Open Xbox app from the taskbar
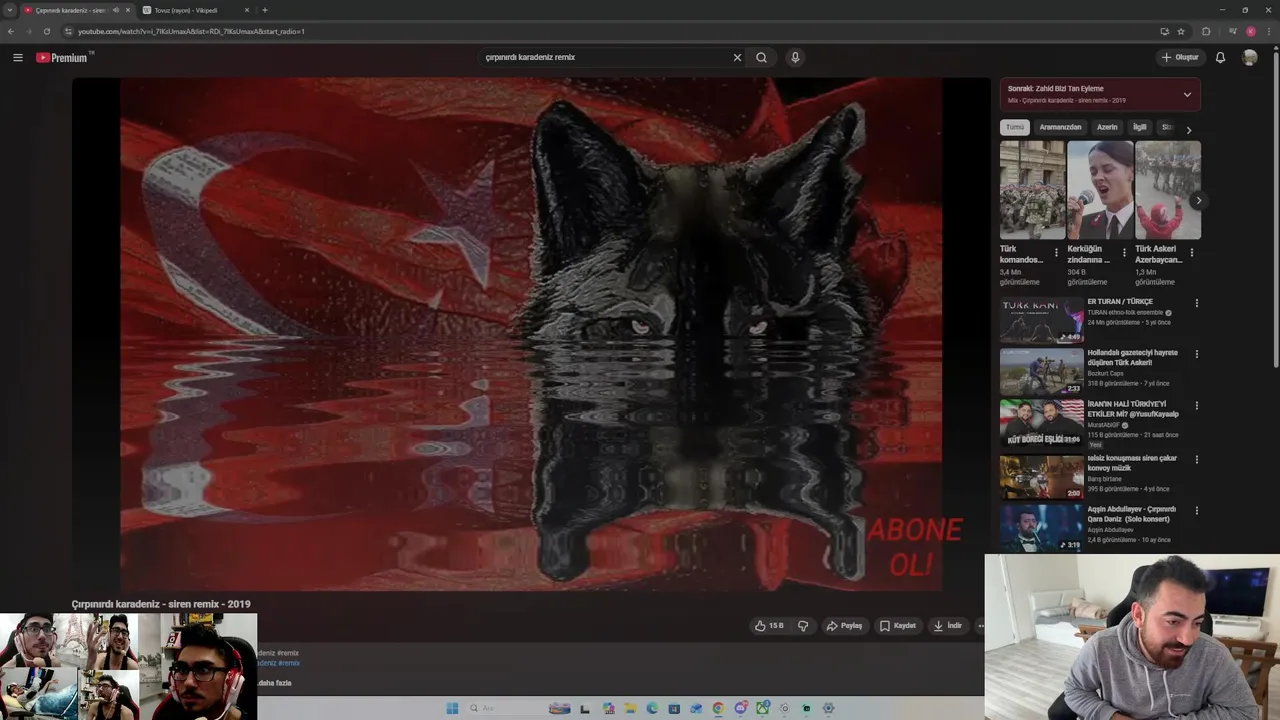Image resolution: width=1280 pixels, height=720 pixels. [763, 708]
